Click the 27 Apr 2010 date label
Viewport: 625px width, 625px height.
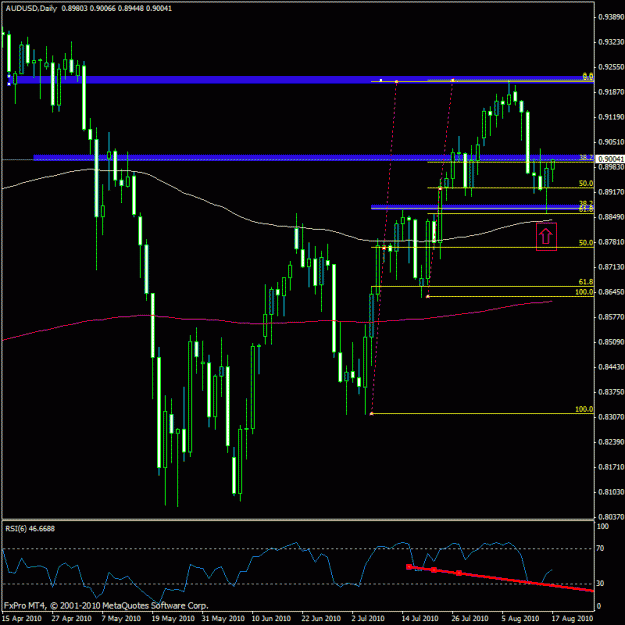[x=71, y=619]
